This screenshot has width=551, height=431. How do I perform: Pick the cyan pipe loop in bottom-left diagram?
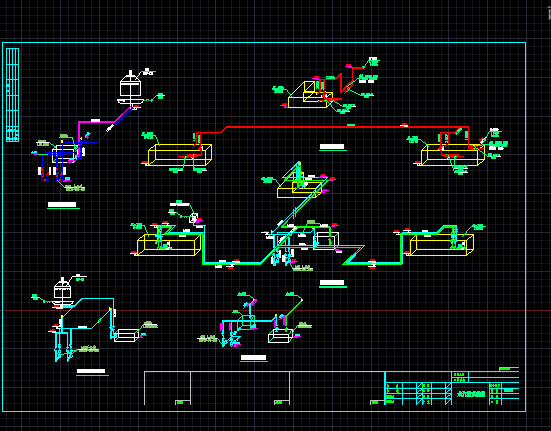88,313
